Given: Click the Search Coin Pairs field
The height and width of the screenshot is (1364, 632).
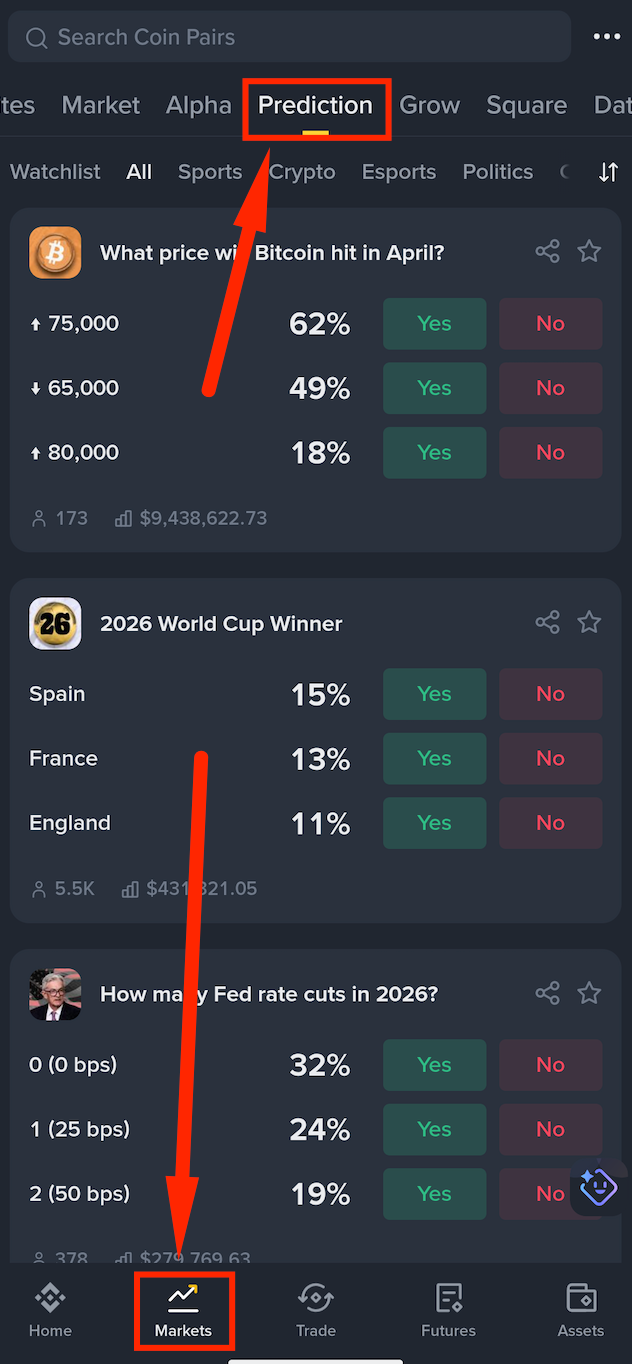Looking at the screenshot, I should pos(290,37).
